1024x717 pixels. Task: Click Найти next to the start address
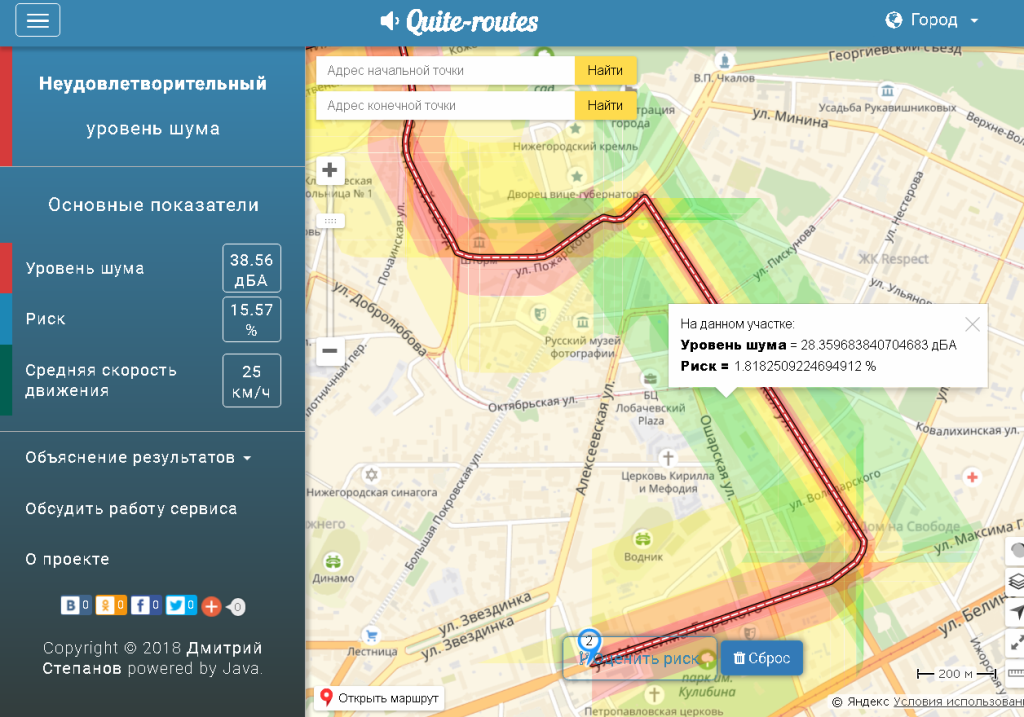point(605,71)
